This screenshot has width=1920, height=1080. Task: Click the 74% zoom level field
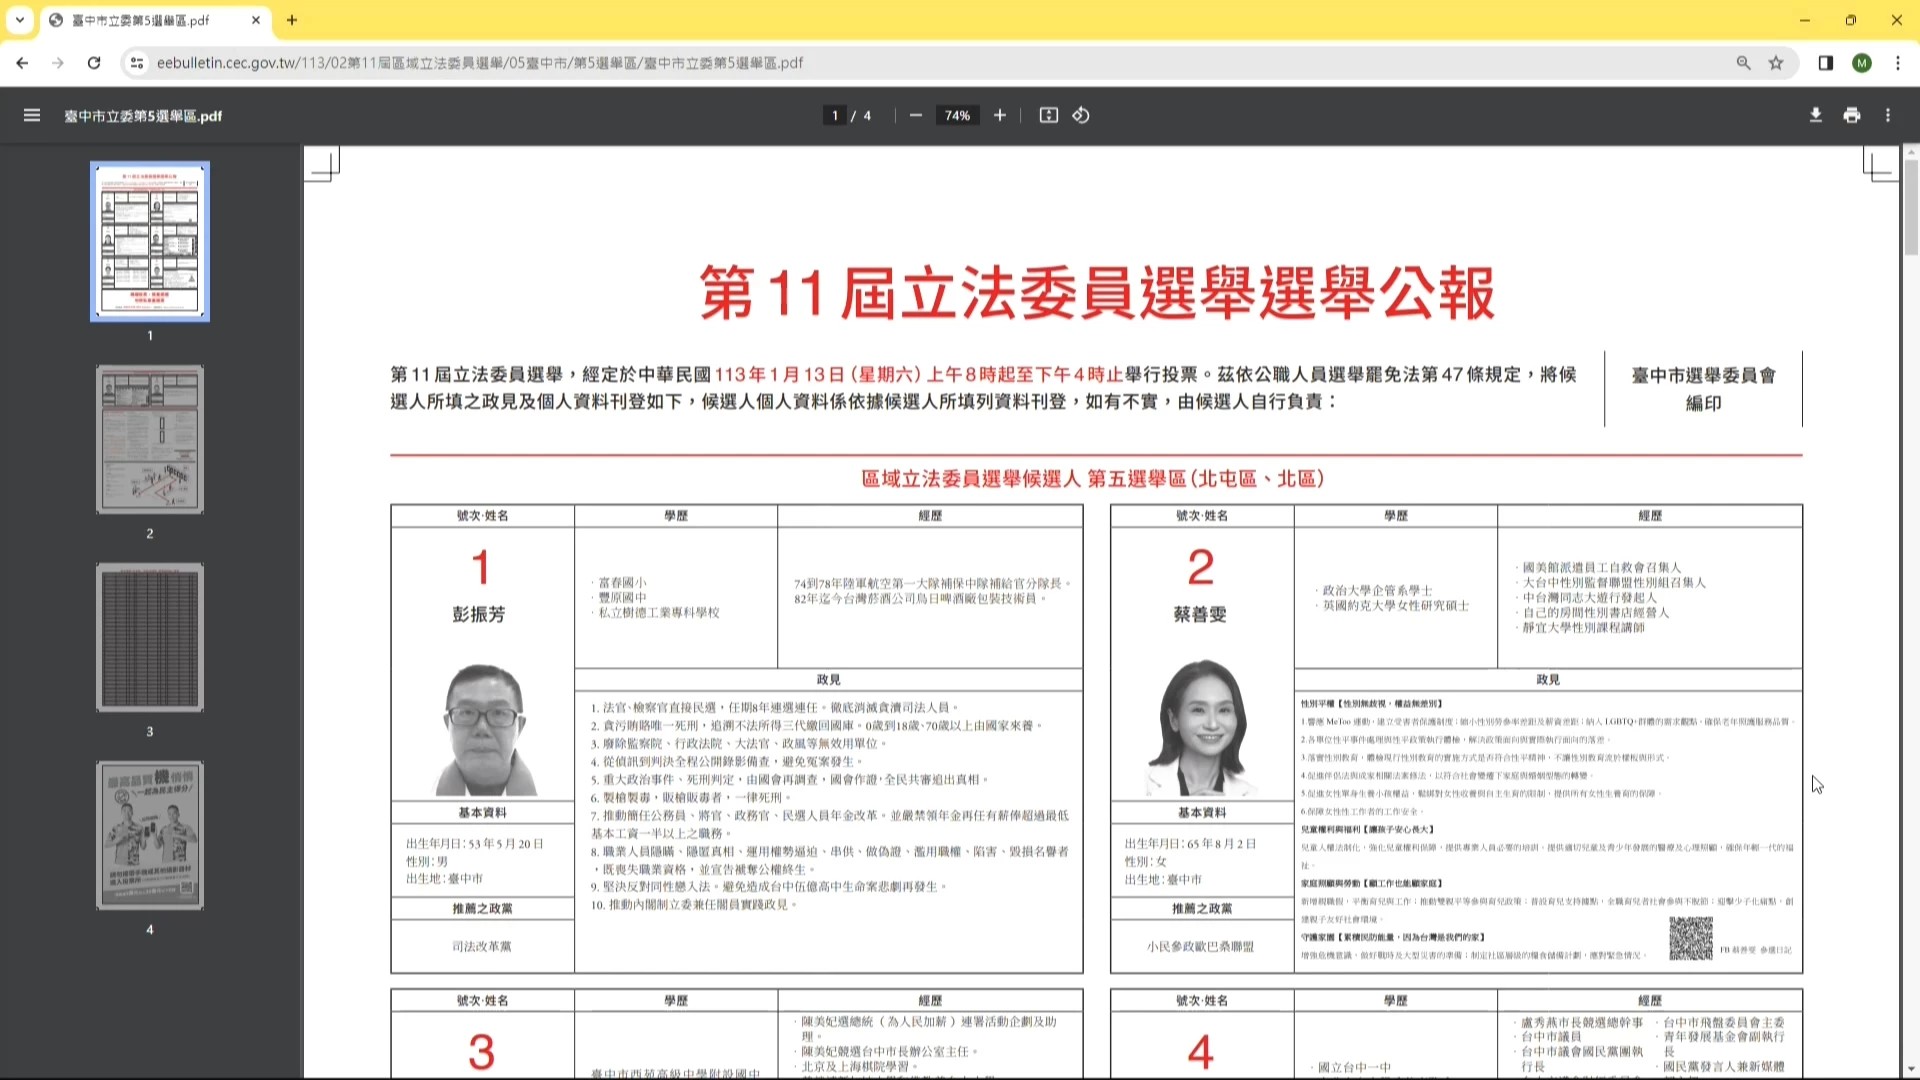[957, 116]
